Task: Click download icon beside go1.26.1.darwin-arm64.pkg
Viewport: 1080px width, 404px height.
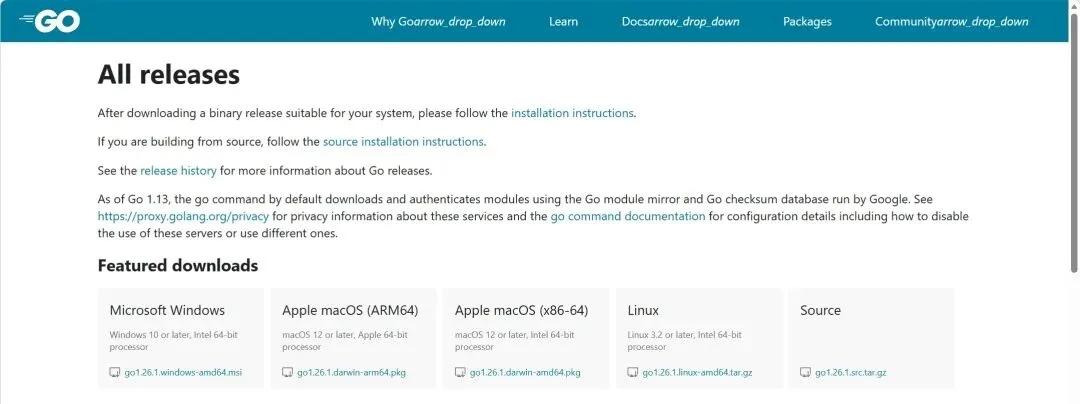Action: 288,373
